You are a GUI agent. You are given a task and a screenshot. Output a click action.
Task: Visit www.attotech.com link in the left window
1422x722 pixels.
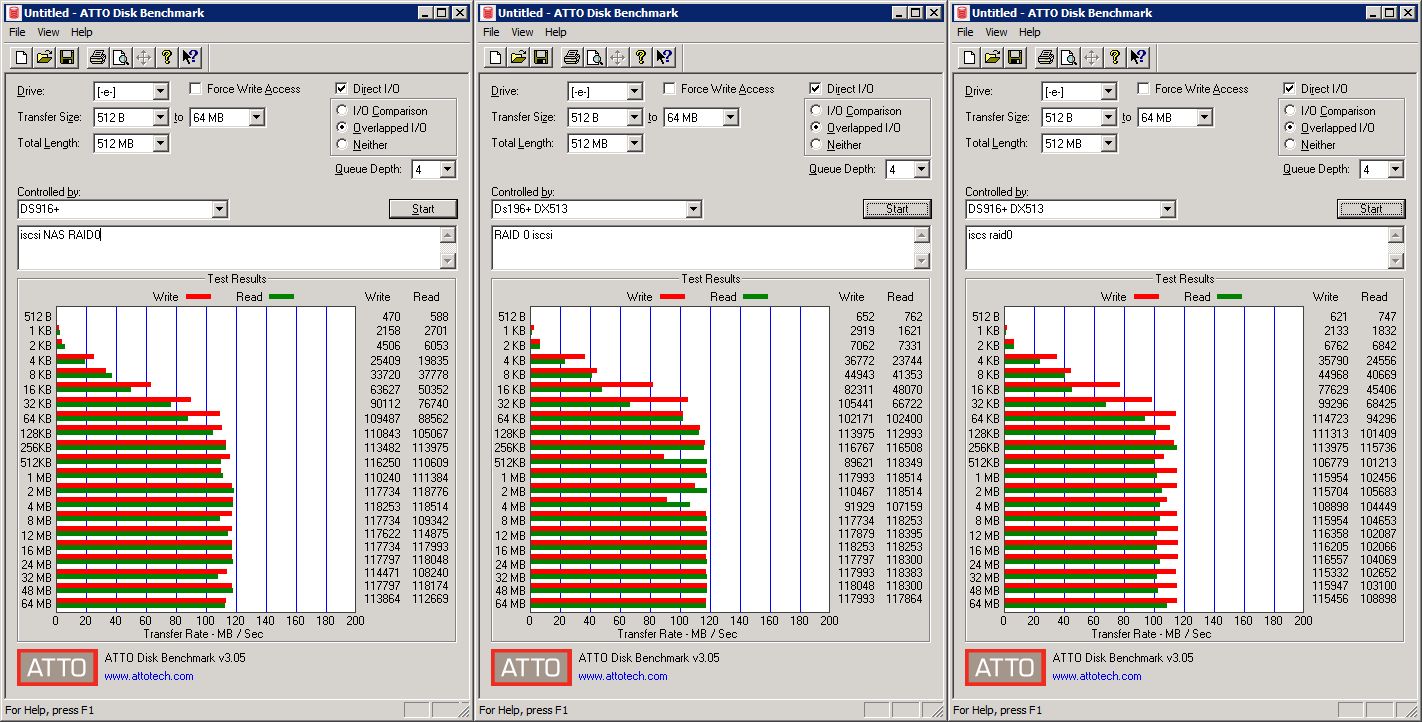click(x=149, y=676)
